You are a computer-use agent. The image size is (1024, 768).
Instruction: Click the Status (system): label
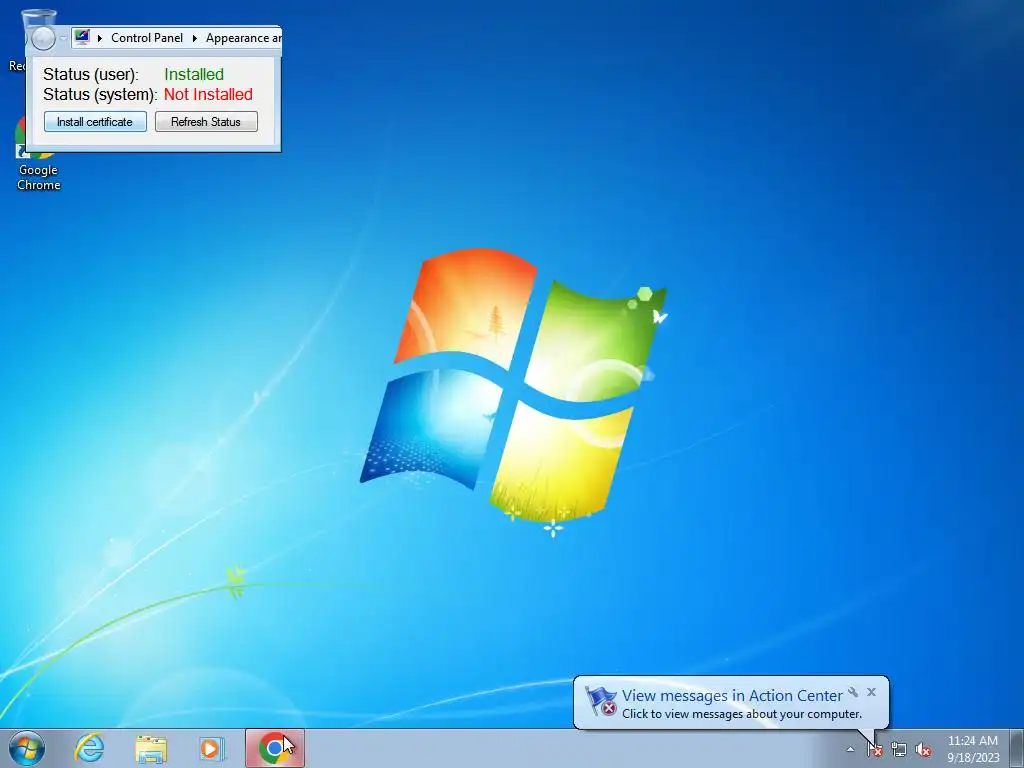coord(100,95)
